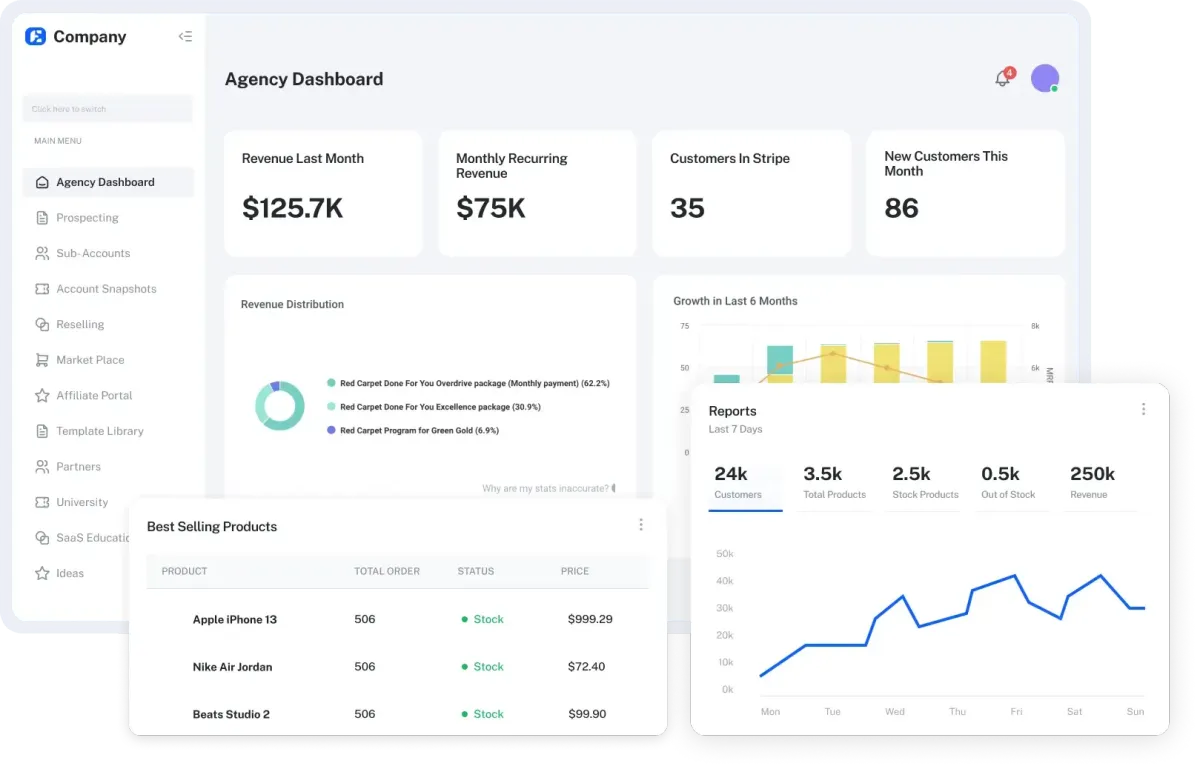
Task: Open the Reports panel three-dot menu
Action: click(x=1143, y=409)
